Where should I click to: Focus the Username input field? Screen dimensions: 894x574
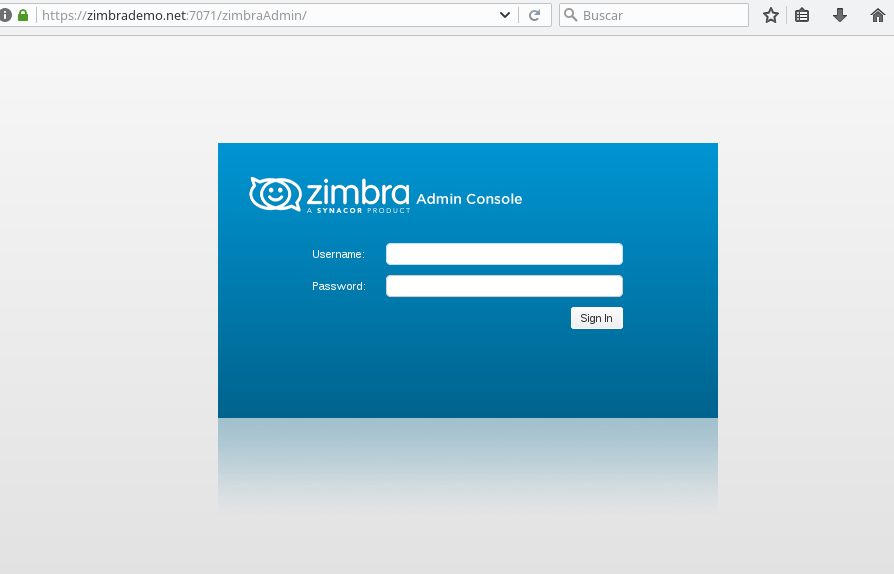[505, 254]
